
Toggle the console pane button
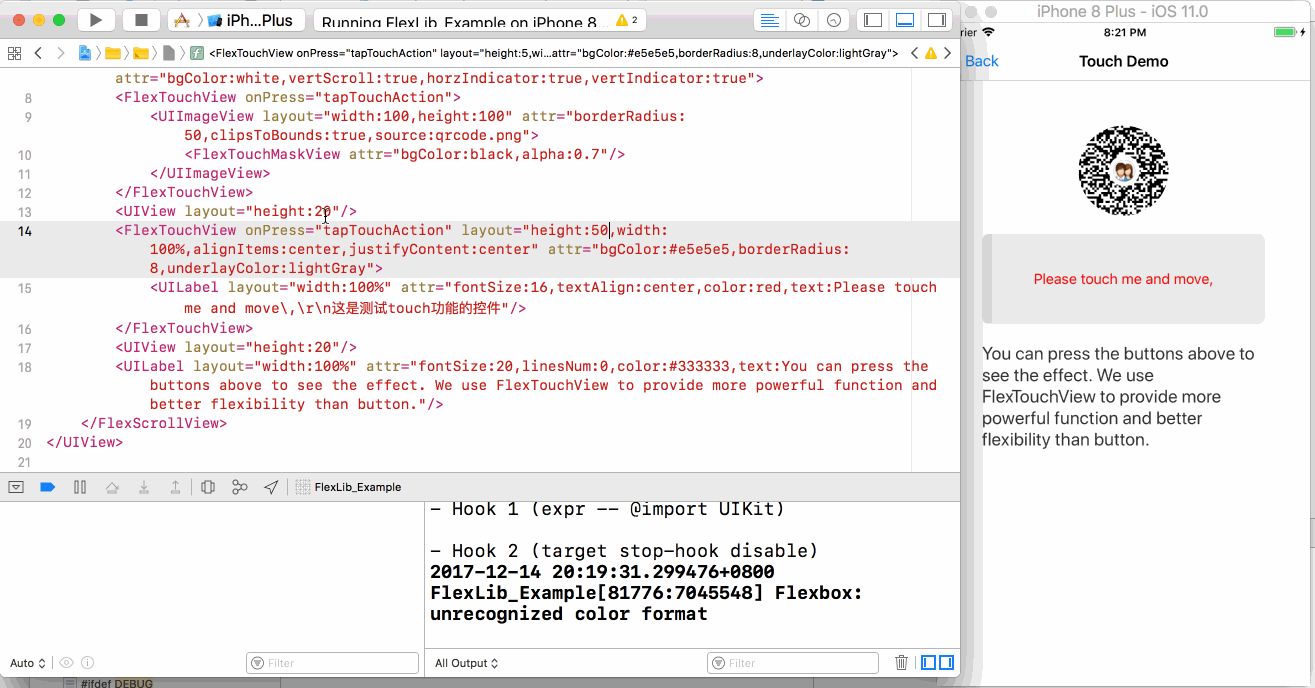(946, 663)
